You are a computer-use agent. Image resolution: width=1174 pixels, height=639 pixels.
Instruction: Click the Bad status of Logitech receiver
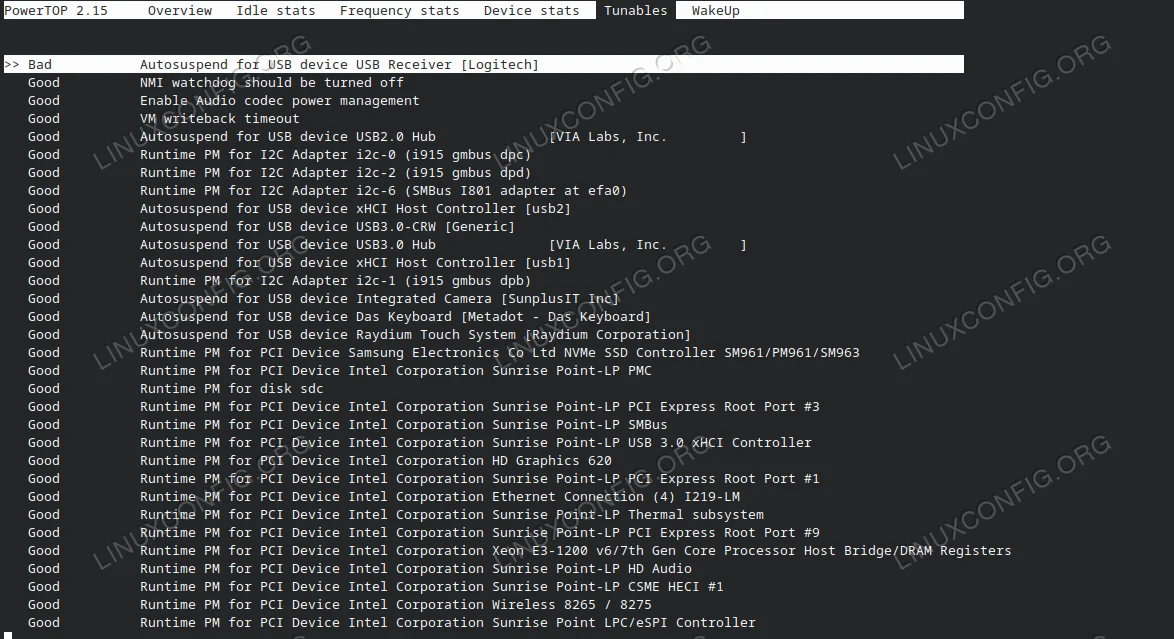pos(40,64)
